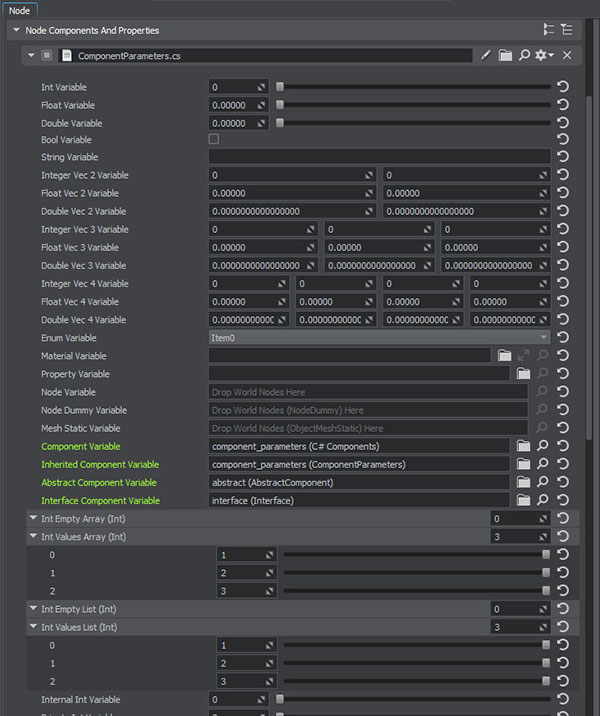This screenshot has width=600, height=716.
Task: Open folder browser for Abstract Component Variable
Action: [523, 482]
